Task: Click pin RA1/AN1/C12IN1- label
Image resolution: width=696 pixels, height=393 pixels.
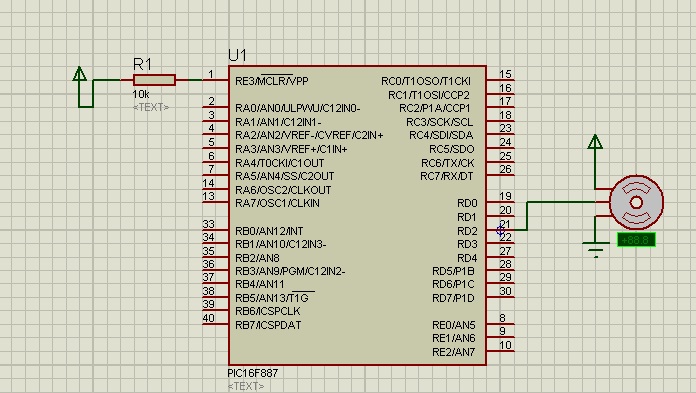Action: click(x=278, y=122)
